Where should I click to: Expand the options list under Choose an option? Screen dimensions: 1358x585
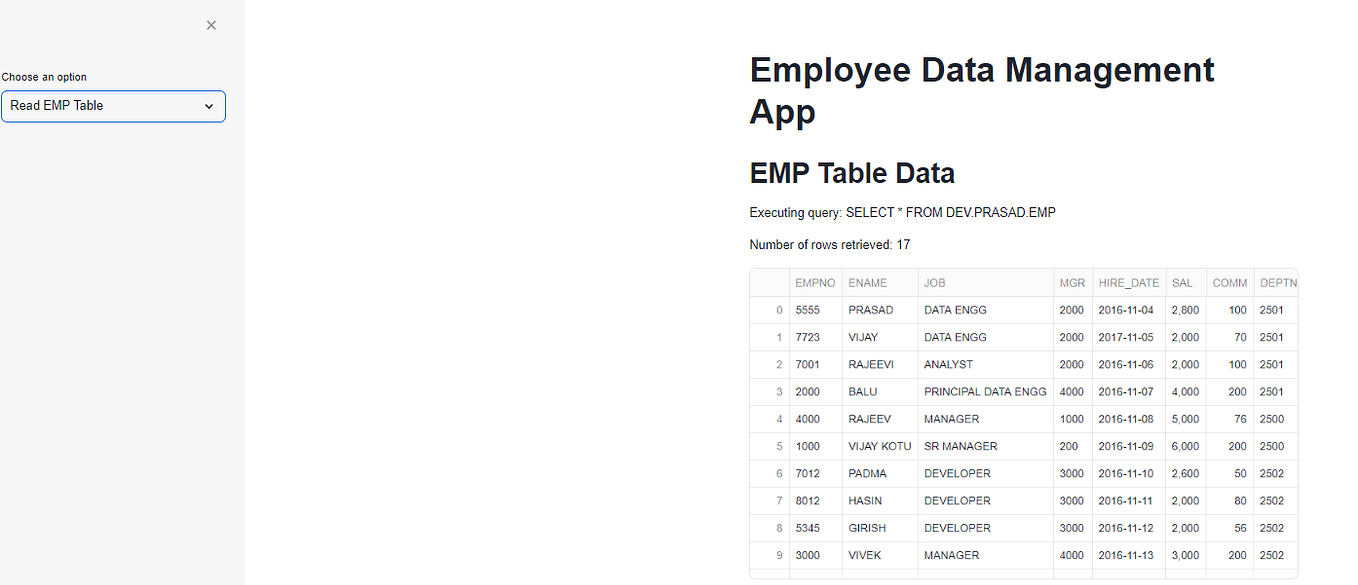coord(113,105)
